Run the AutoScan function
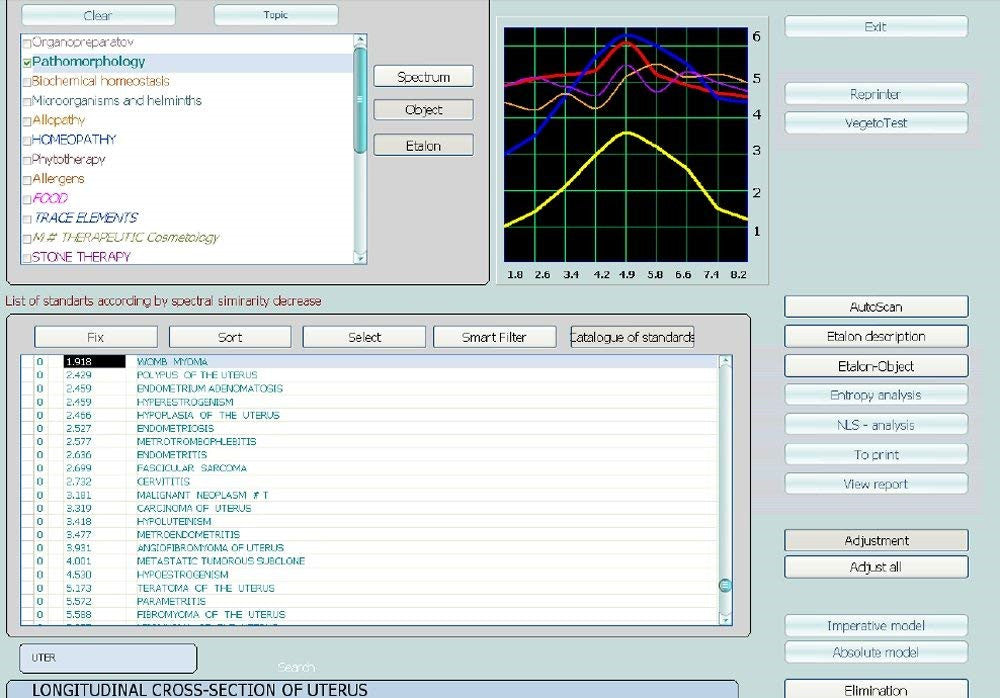Image resolution: width=1000 pixels, height=698 pixels. [x=875, y=306]
